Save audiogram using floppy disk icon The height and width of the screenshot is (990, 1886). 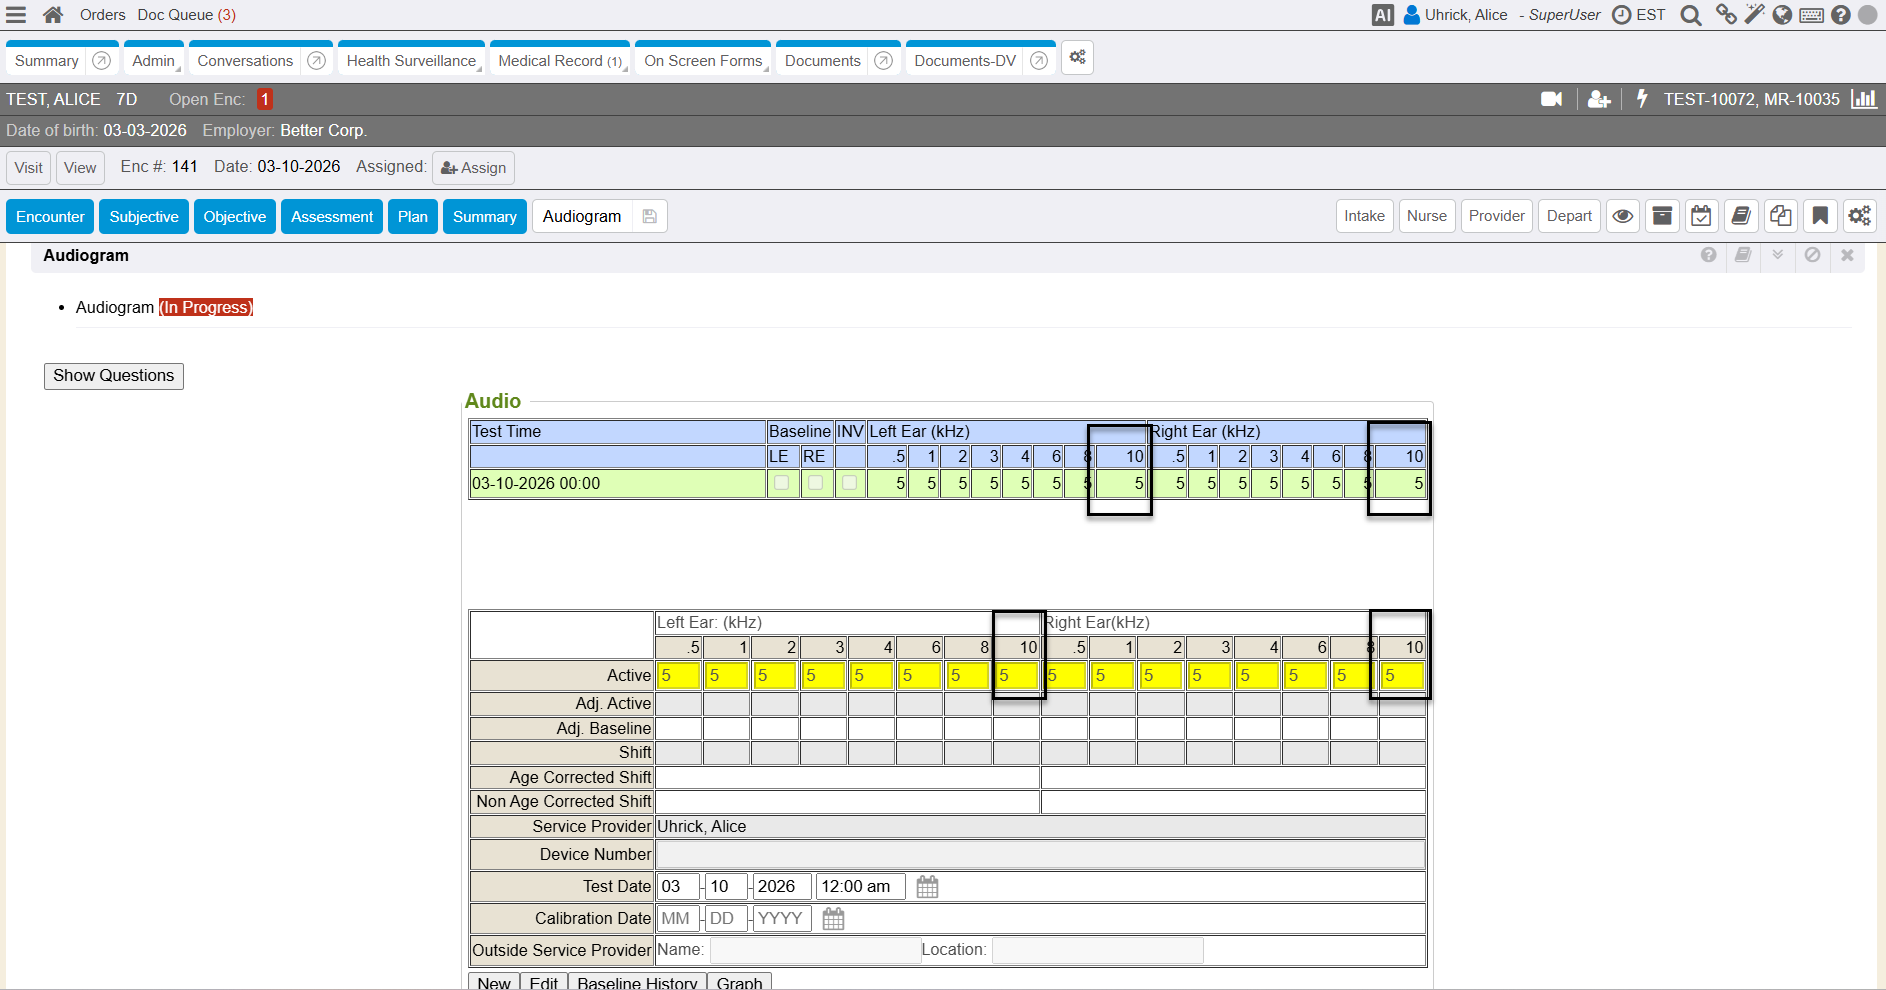click(650, 217)
